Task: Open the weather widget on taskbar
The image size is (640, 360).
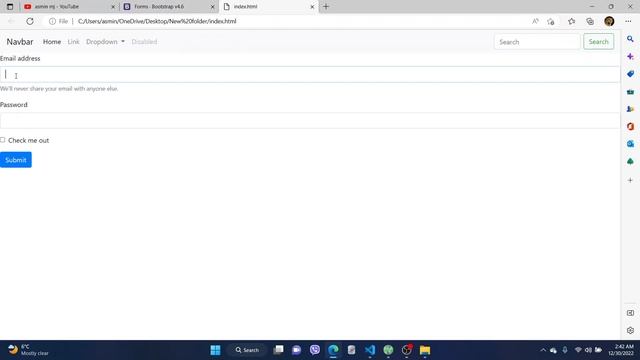Action: click(29, 350)
